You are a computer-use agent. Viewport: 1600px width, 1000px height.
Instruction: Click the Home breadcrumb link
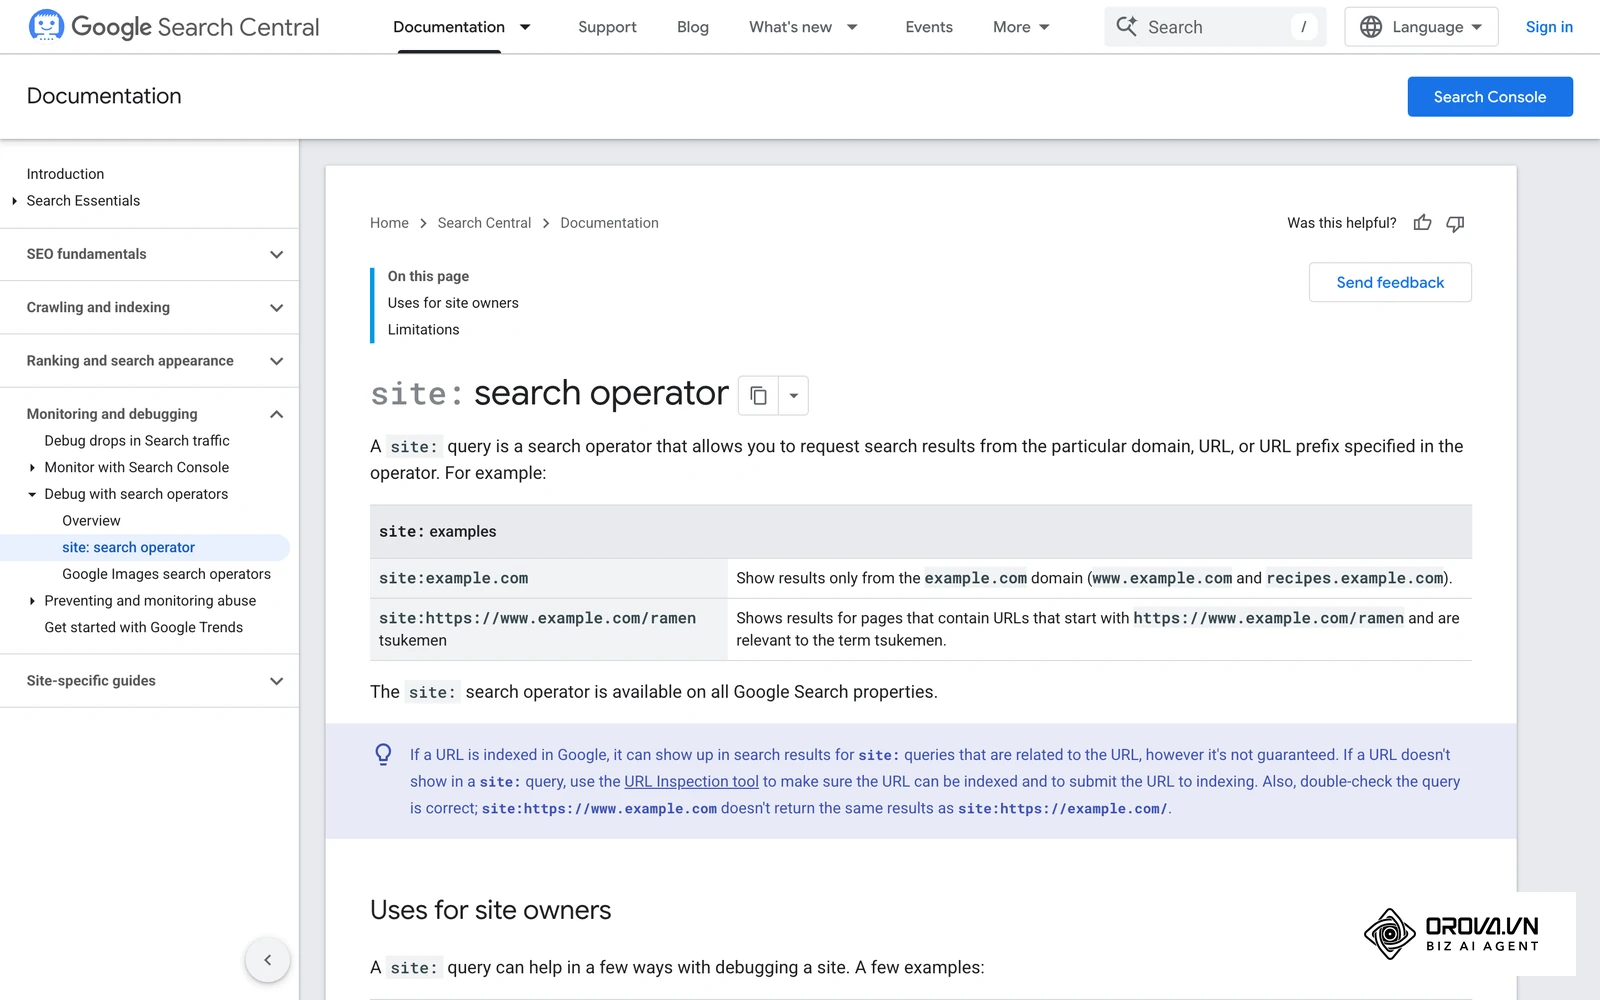pyautogui.click(x=389, y=223)
